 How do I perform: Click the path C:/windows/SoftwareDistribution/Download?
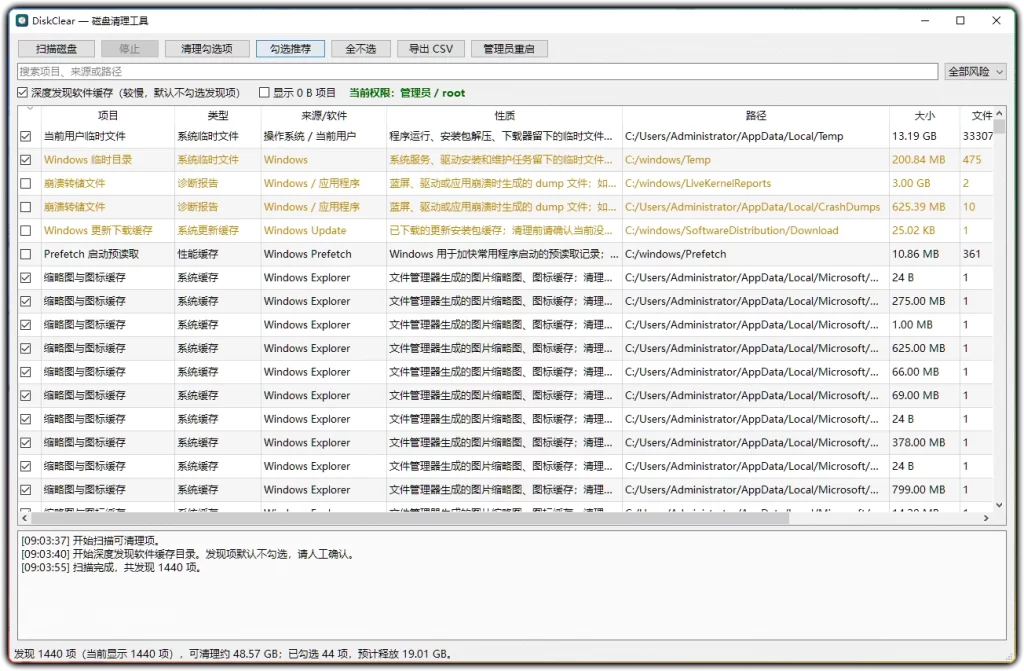pos(731,231)
